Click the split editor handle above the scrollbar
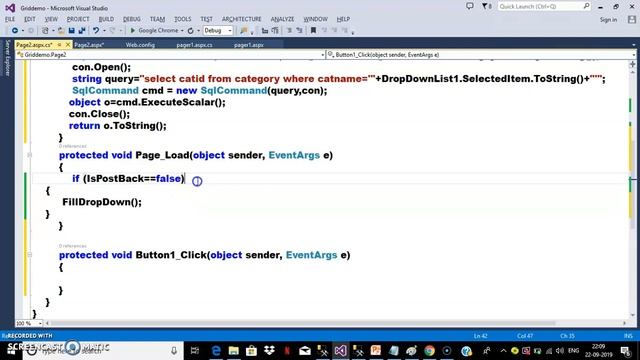 coord(633,64)
